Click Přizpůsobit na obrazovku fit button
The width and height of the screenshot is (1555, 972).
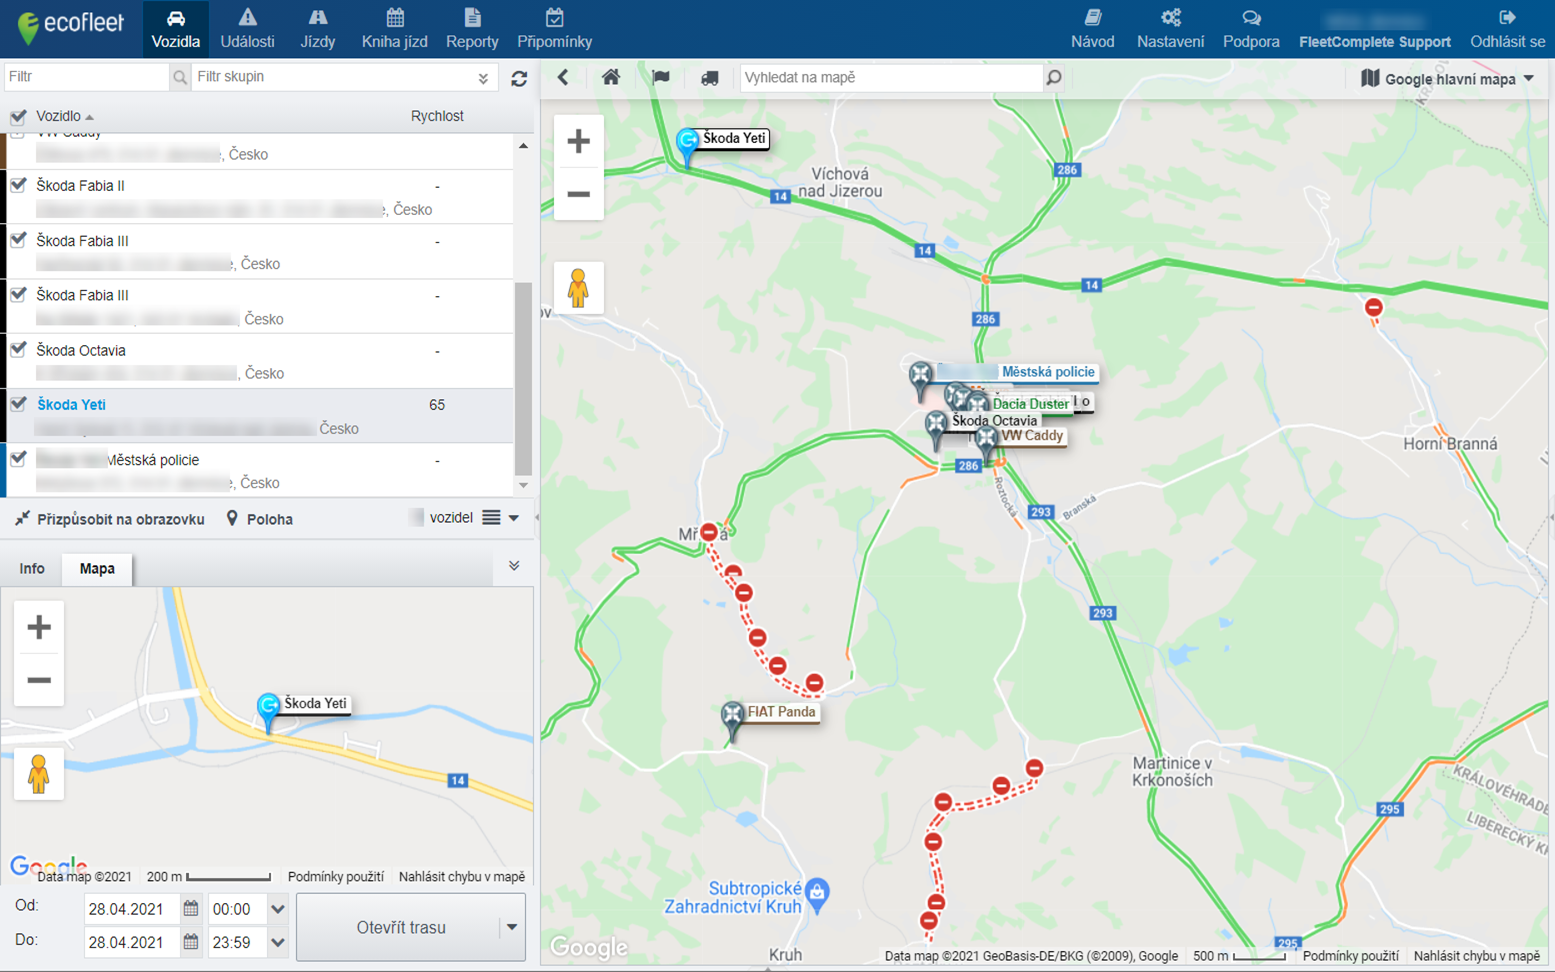(110, 519)
